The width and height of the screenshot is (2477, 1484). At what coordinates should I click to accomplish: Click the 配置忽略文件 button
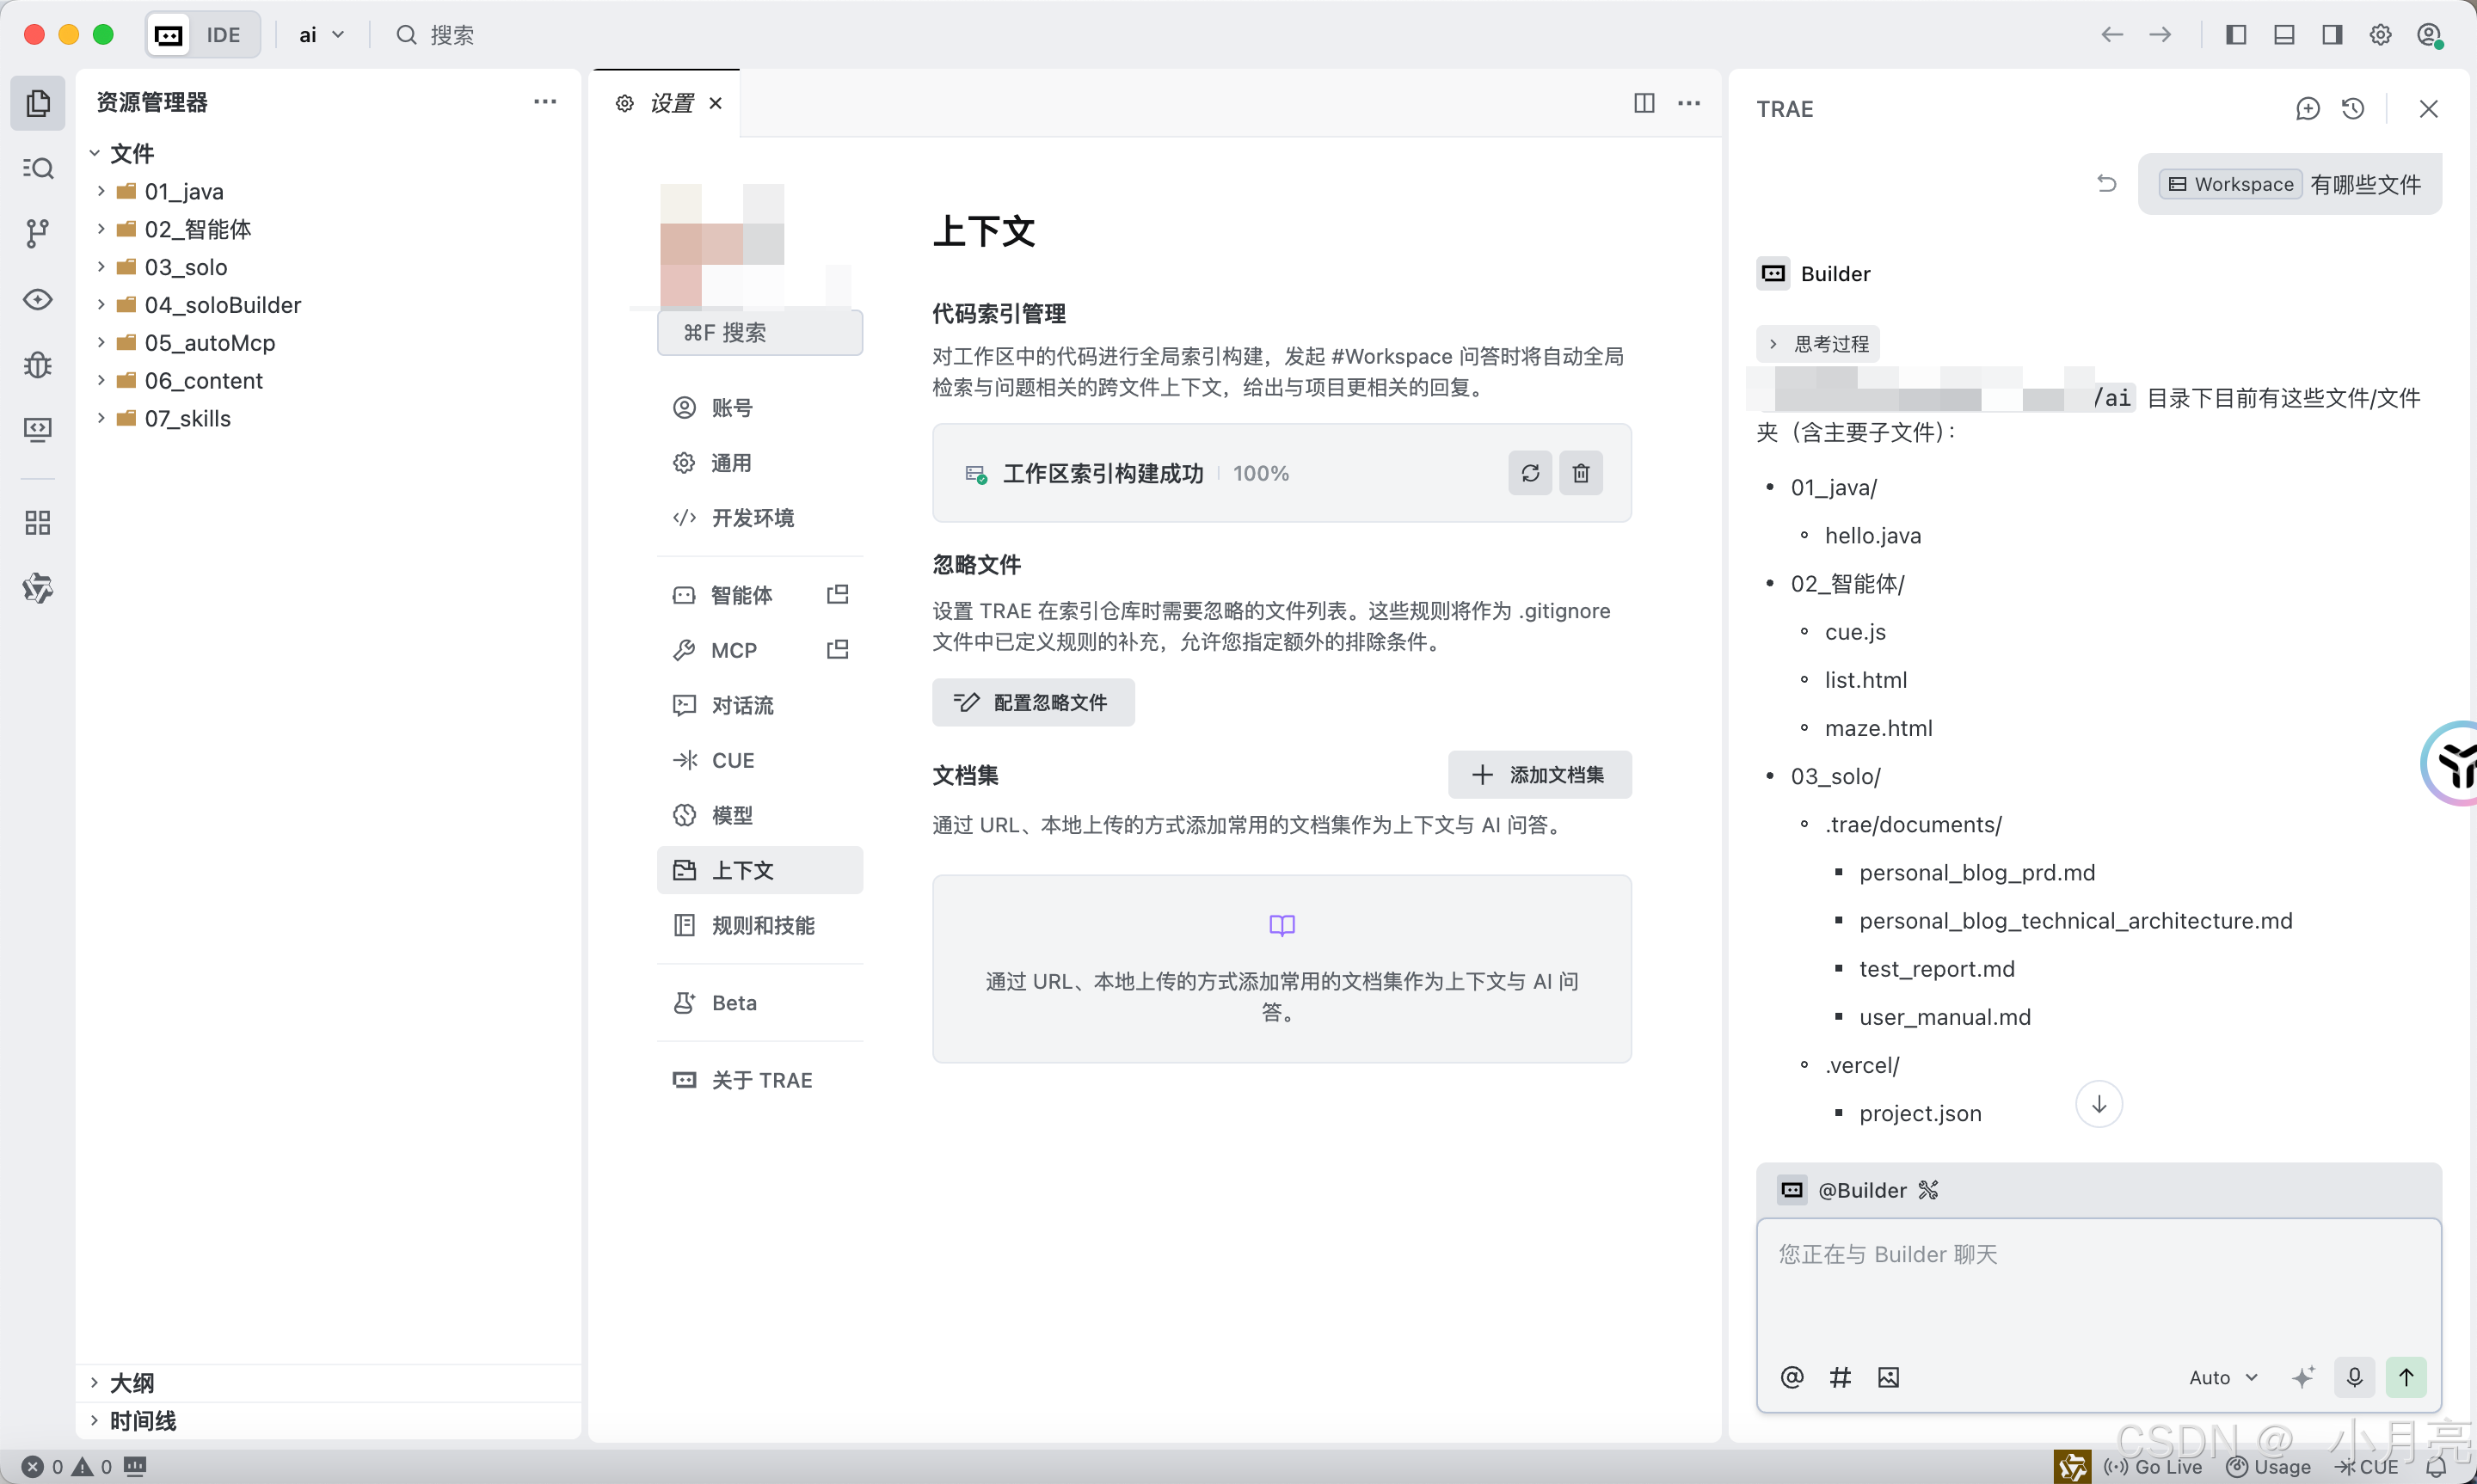pos(1033,702)
